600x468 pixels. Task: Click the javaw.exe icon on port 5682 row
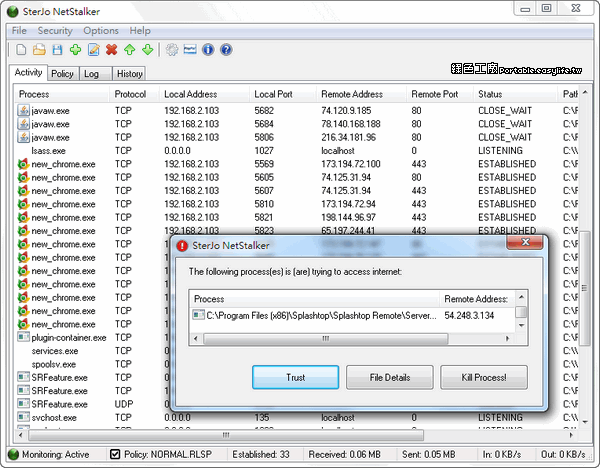pyautogui.click(x=23, y=111)
